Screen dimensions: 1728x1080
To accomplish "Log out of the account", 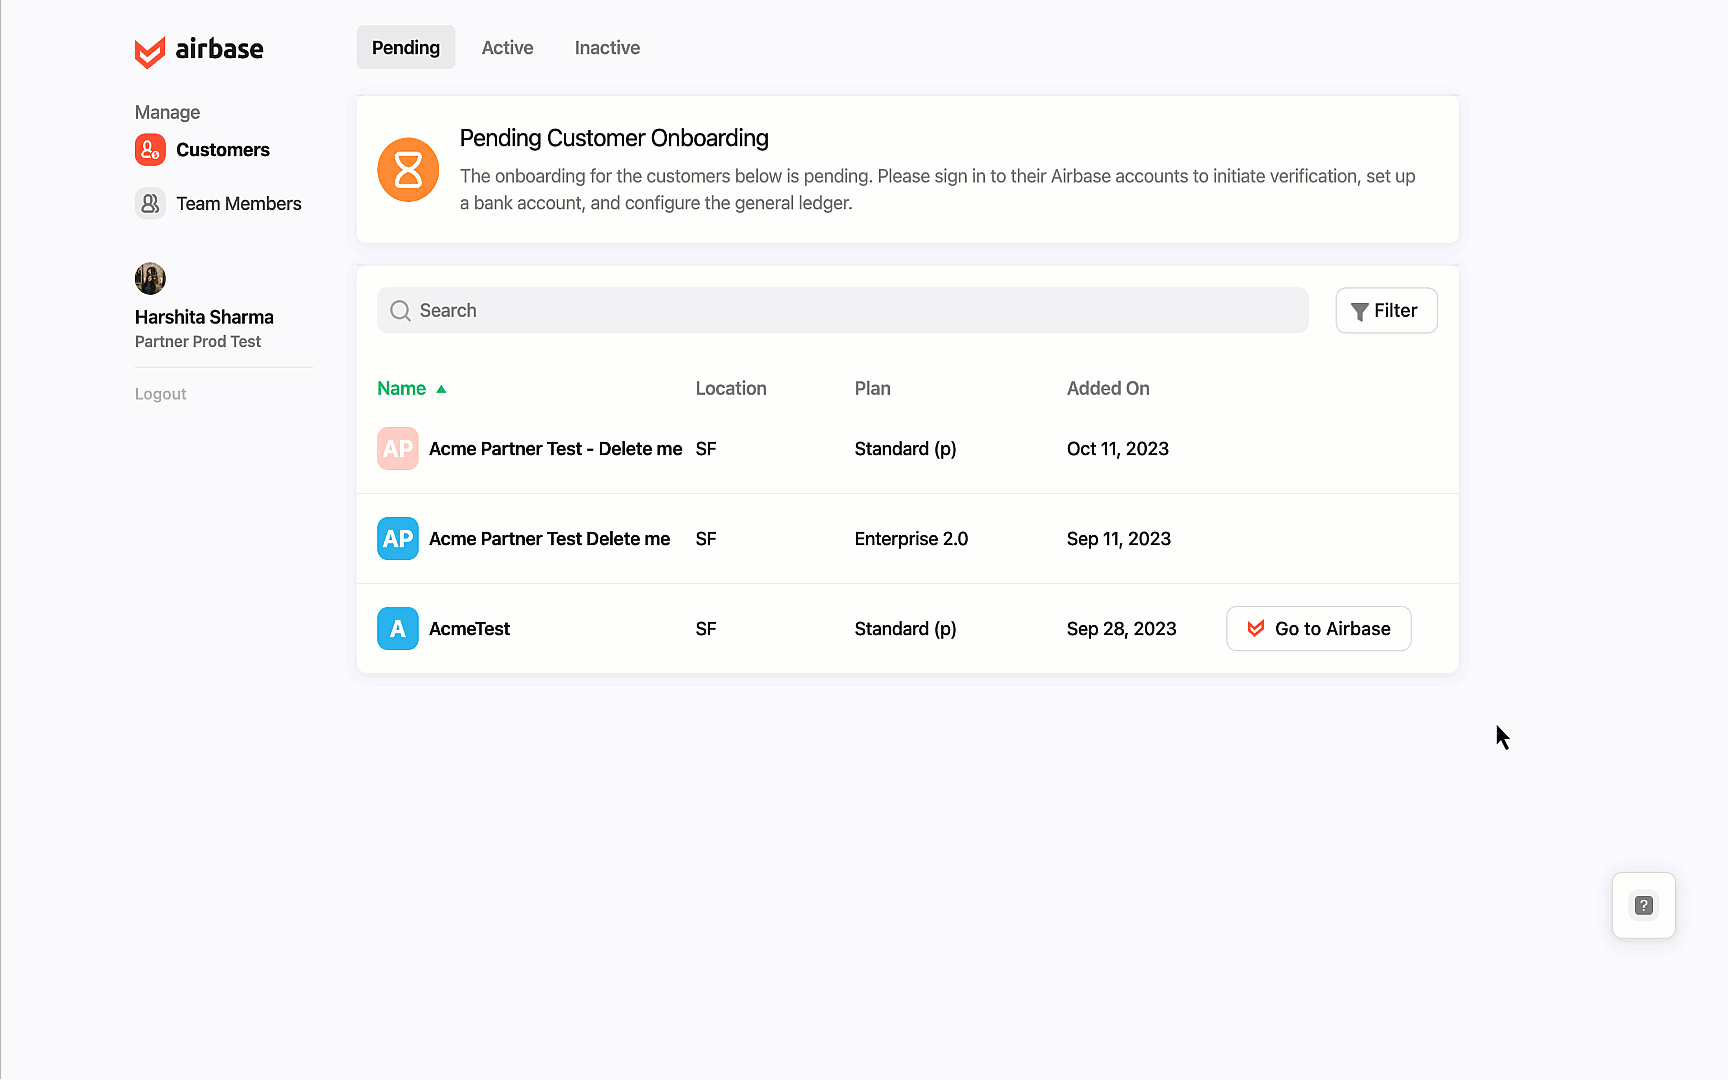I will tap(161, 394).
